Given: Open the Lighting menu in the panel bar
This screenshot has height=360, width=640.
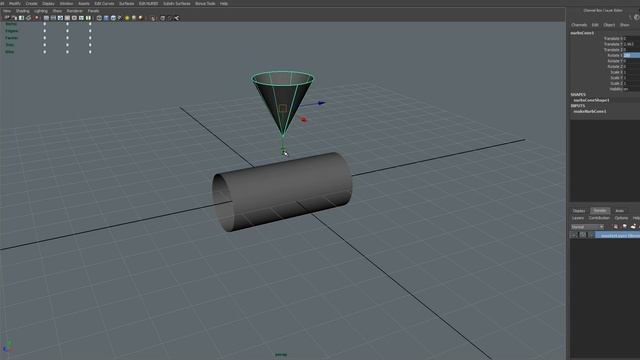Looking at the screenshot, I should click(41, 11).
